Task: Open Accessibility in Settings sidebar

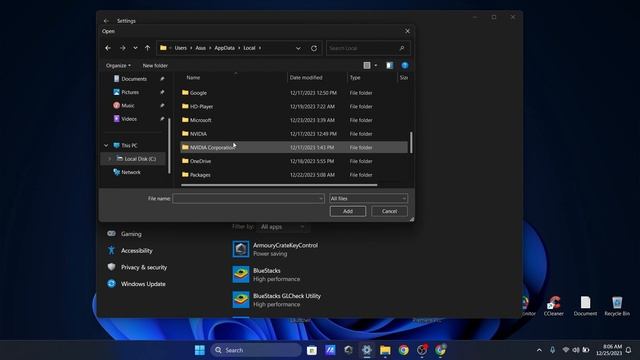Action: (x=136, y=251)
